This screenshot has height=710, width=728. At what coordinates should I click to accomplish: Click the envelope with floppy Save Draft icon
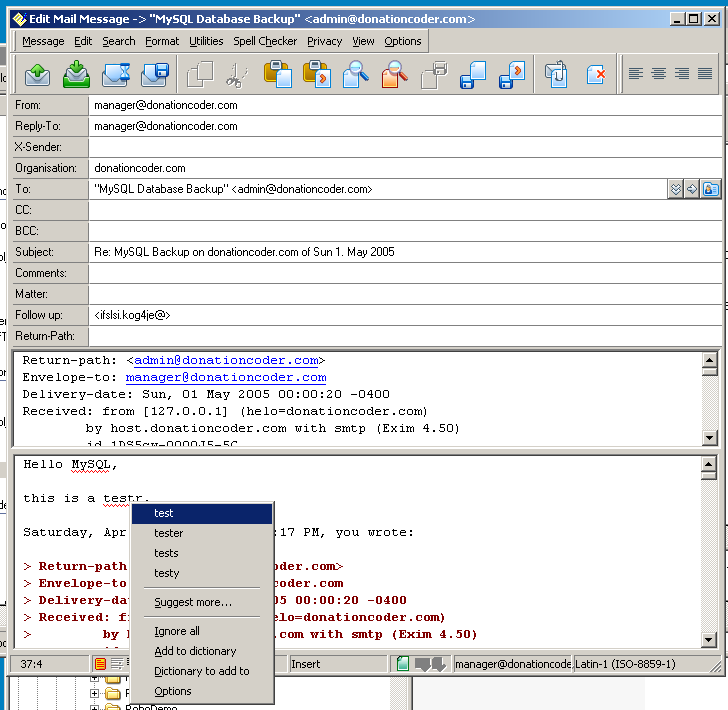click(x=155, y=74)
